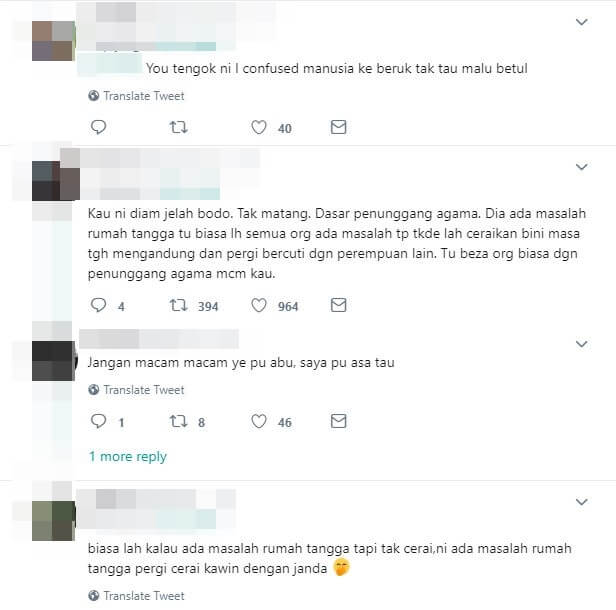Open chevron menu for 'biasa lah kalau' tweet
616x610 pixels.
[x=581, y=502]
